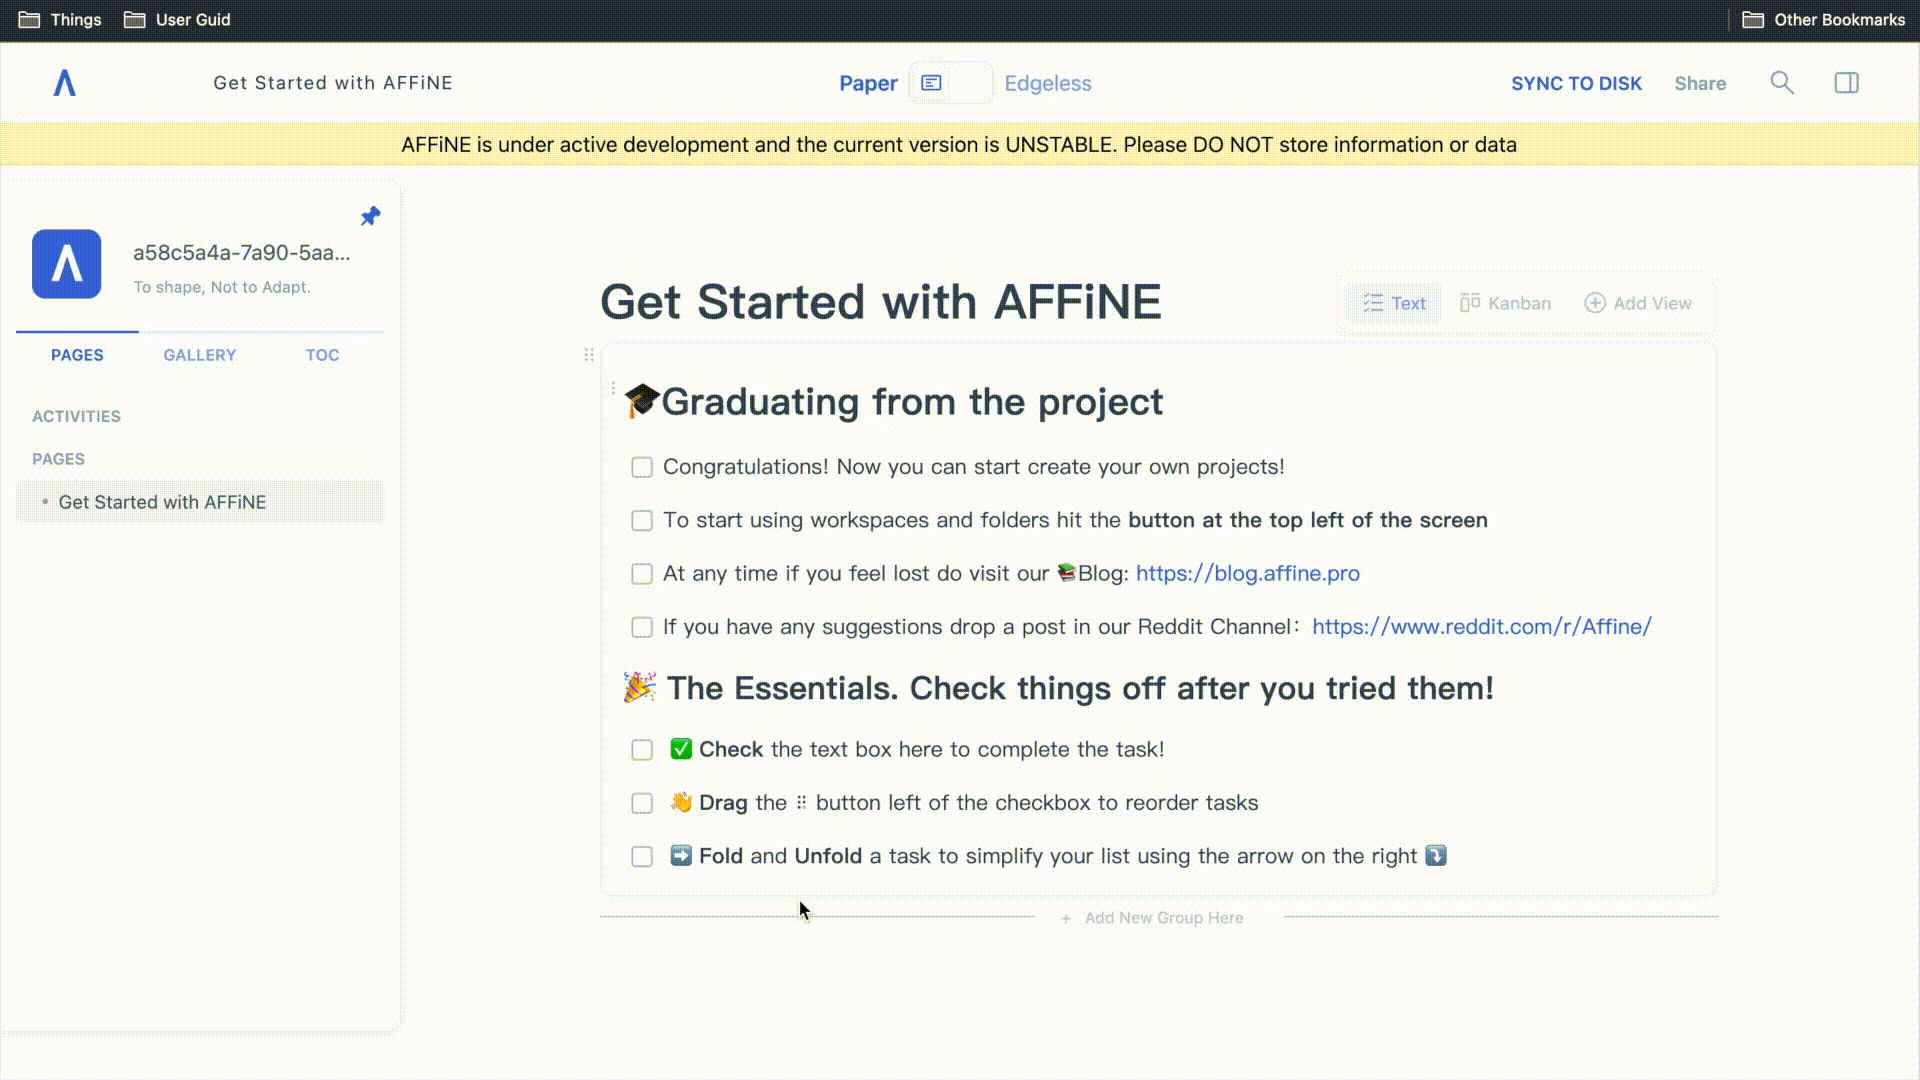Check the 'Check the text box' task checkbox
1920x1080 pixels.
[x=642, y=750]
